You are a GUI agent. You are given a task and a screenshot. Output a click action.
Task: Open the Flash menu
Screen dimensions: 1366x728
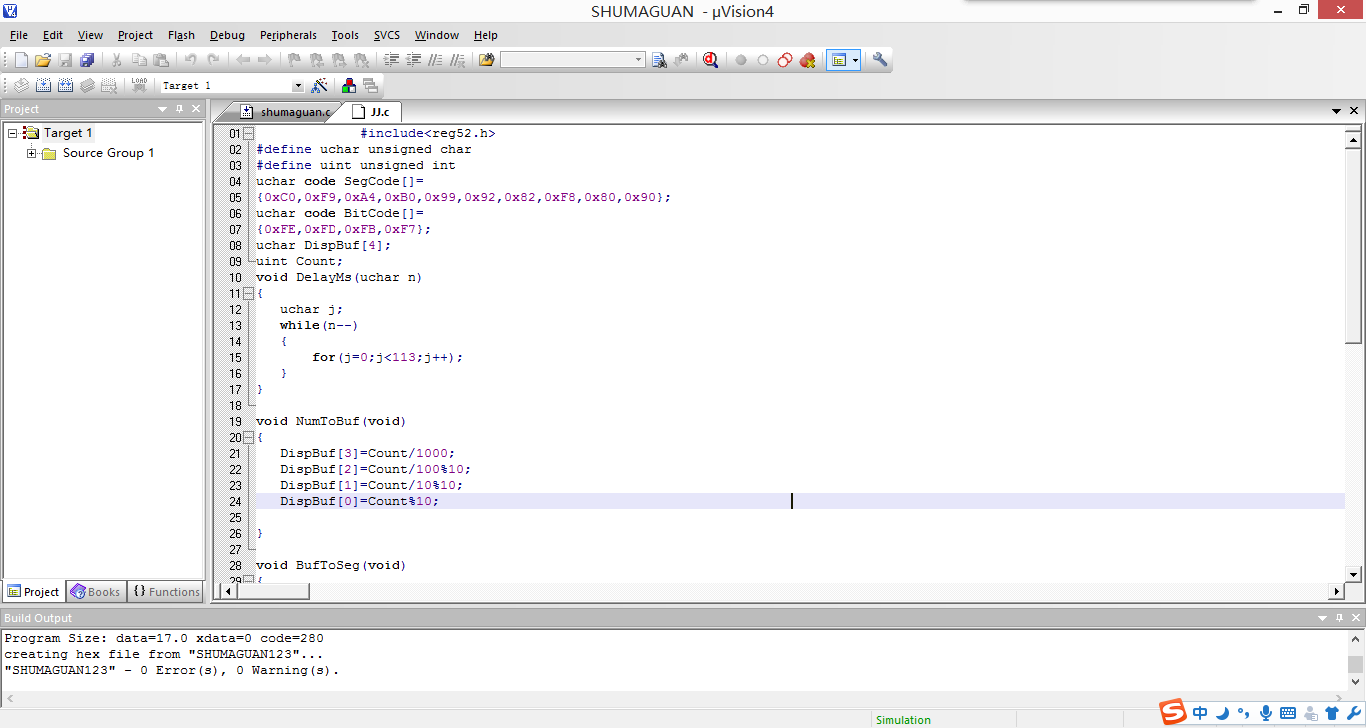click(181, 35)
